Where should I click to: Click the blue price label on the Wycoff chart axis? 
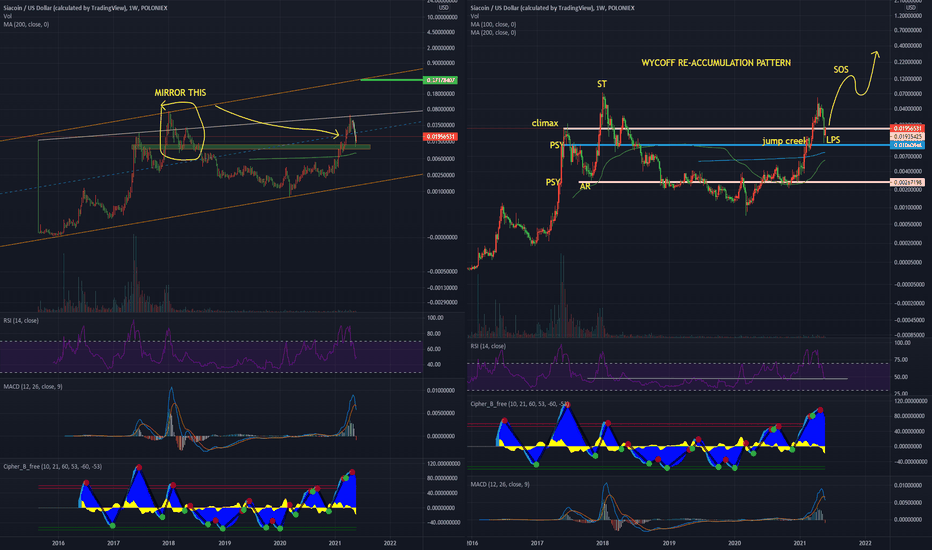907,145
